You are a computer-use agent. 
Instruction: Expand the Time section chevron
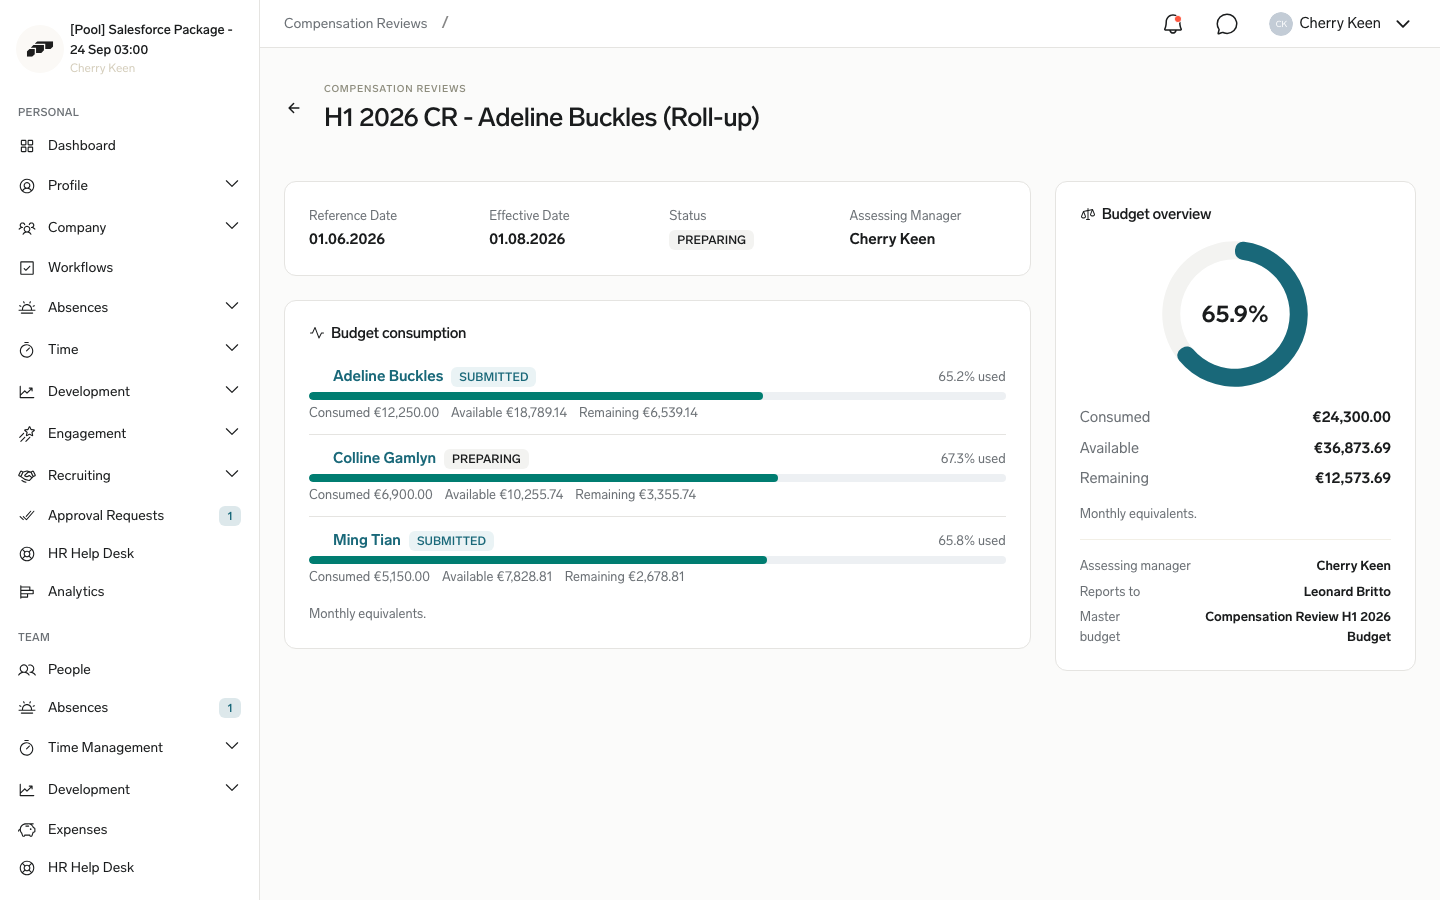point(232,349)
